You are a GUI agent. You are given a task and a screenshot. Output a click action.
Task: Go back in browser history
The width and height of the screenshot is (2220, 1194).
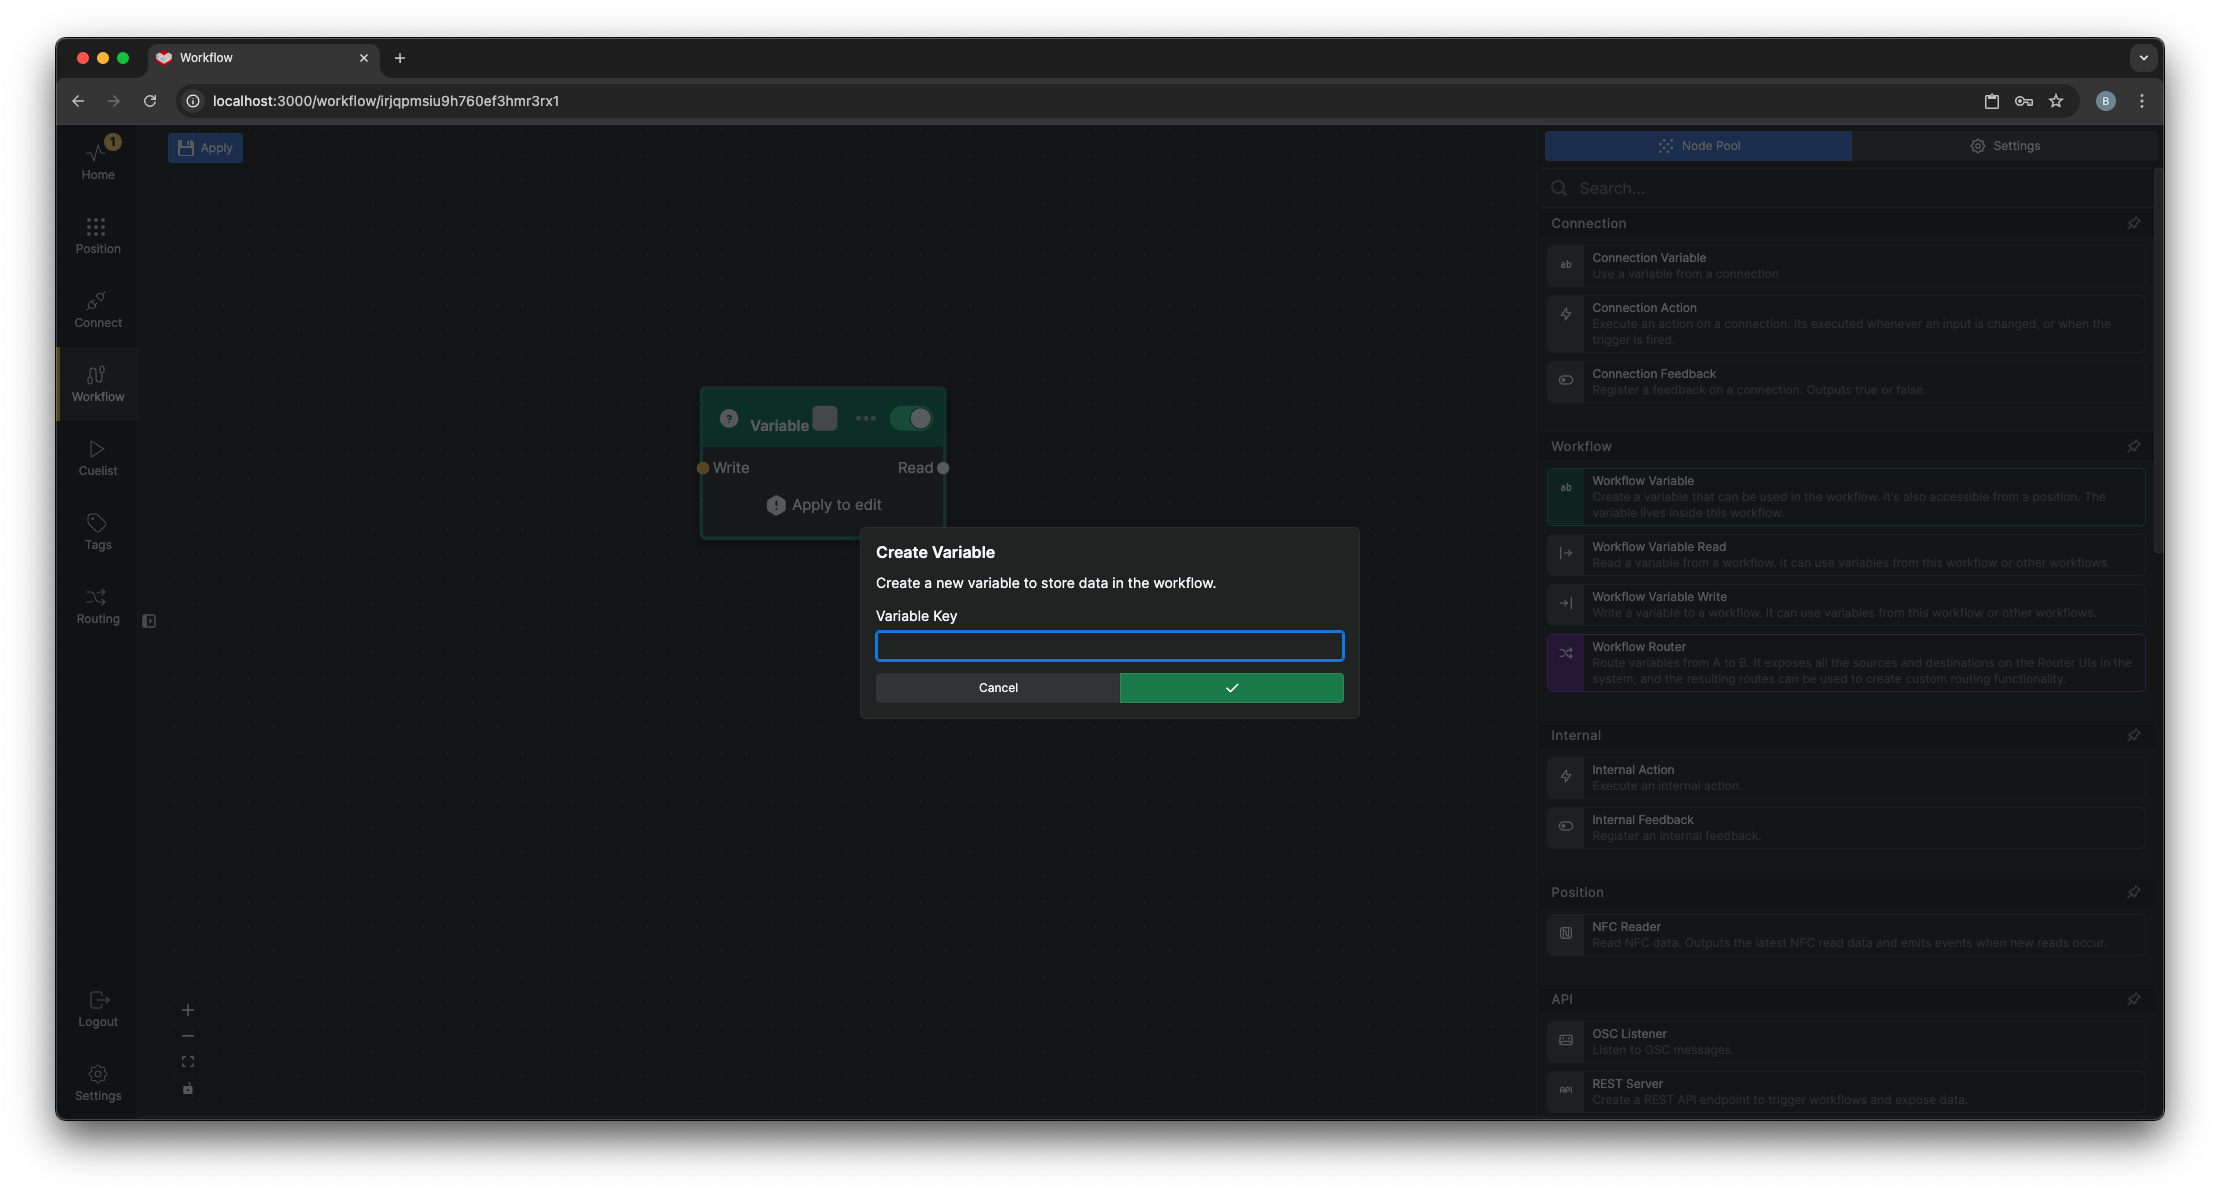(x=78, y=101)
